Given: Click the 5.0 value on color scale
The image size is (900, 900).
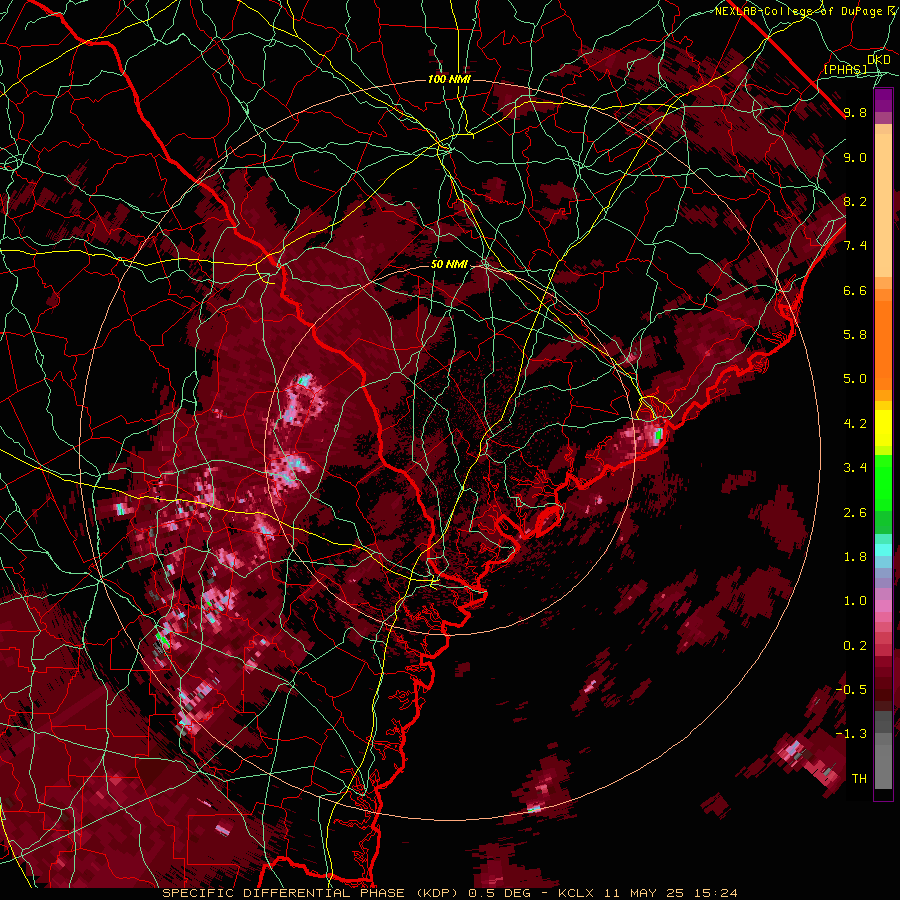Looking at the screenshot, I should (x=855, y=379).
